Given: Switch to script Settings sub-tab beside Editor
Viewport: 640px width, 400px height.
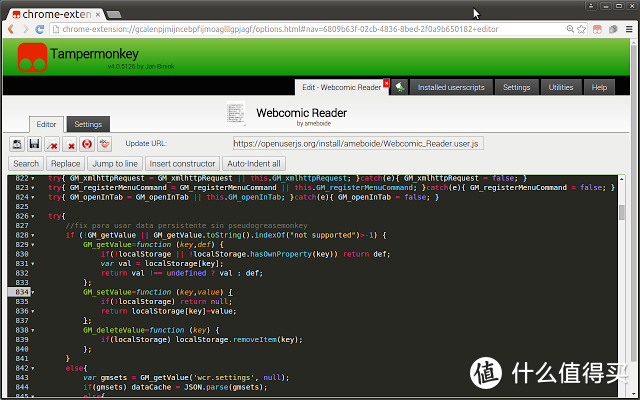Looking at the screenshot, I should [x=88, y=124].
